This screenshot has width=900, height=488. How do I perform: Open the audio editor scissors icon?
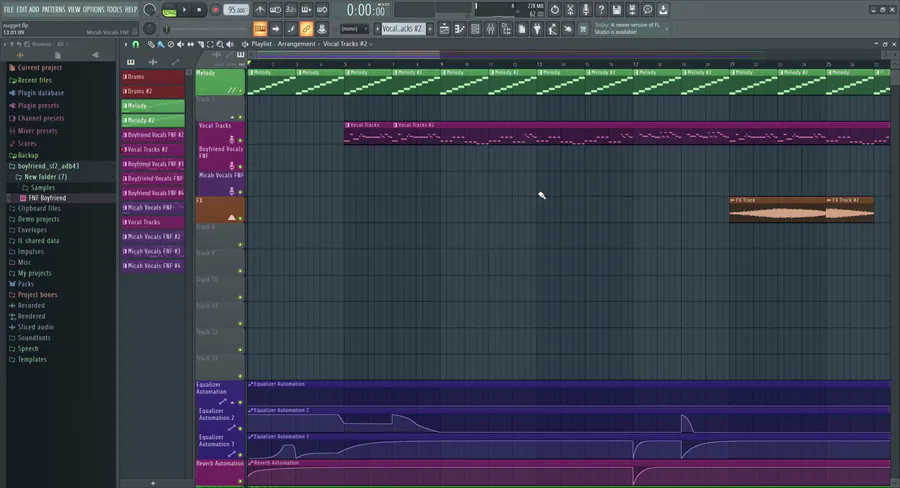click(570, 10)
